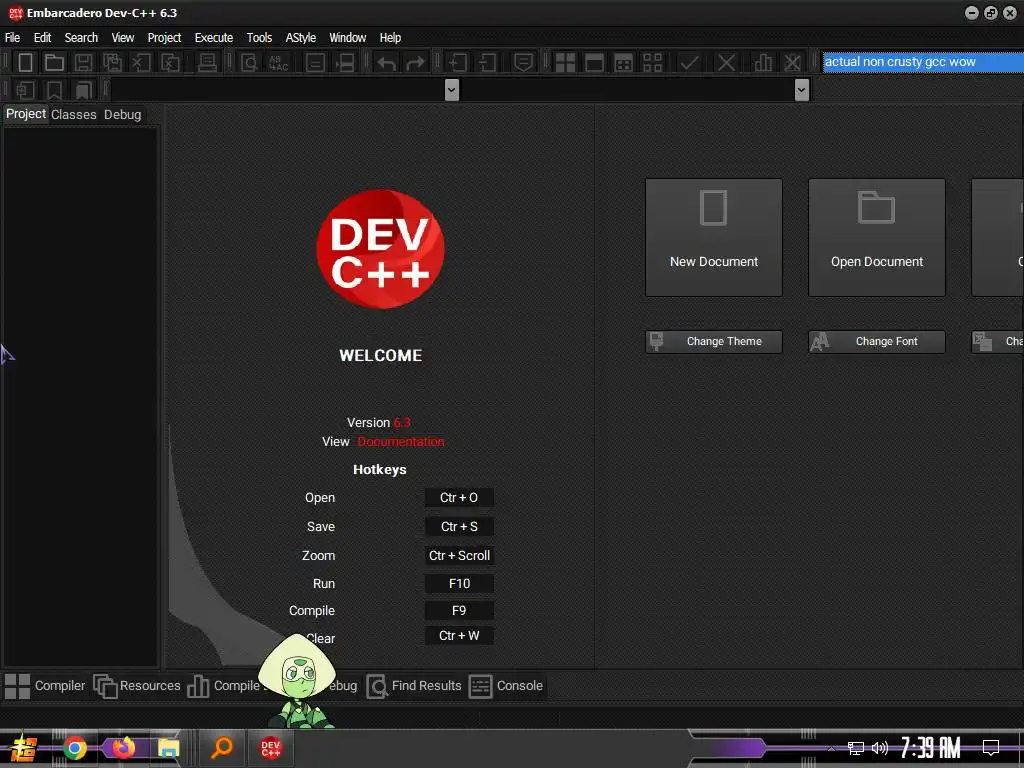Screen dimensions: 1024x768
Task: Click the F10 Run hotkey box
Action: click(459, 584)
